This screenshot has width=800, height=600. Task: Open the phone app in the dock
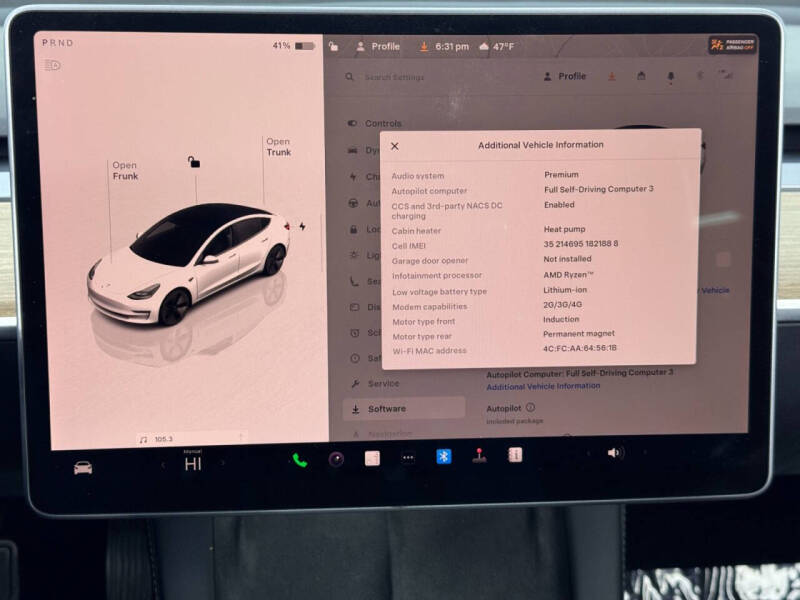[x=298, y=461]
